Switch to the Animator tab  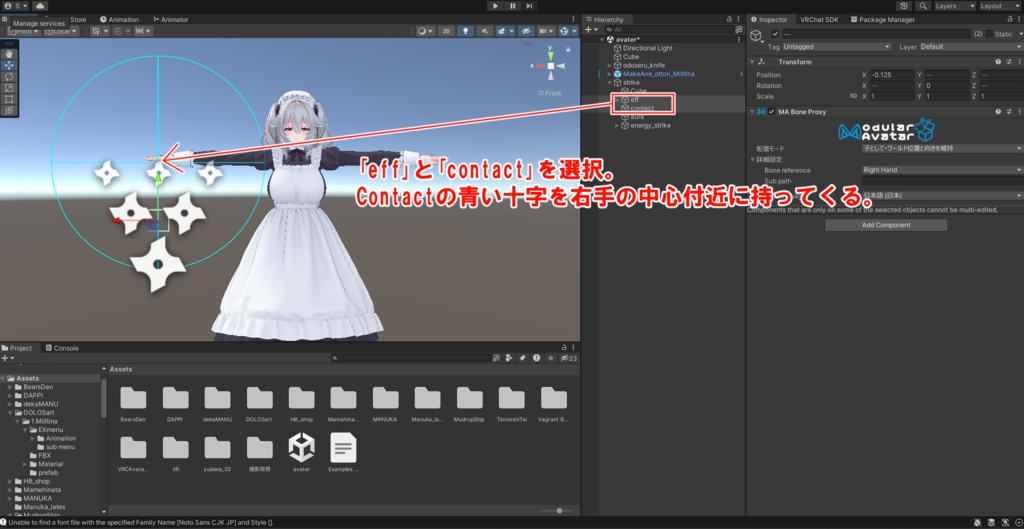coord(170,20)
